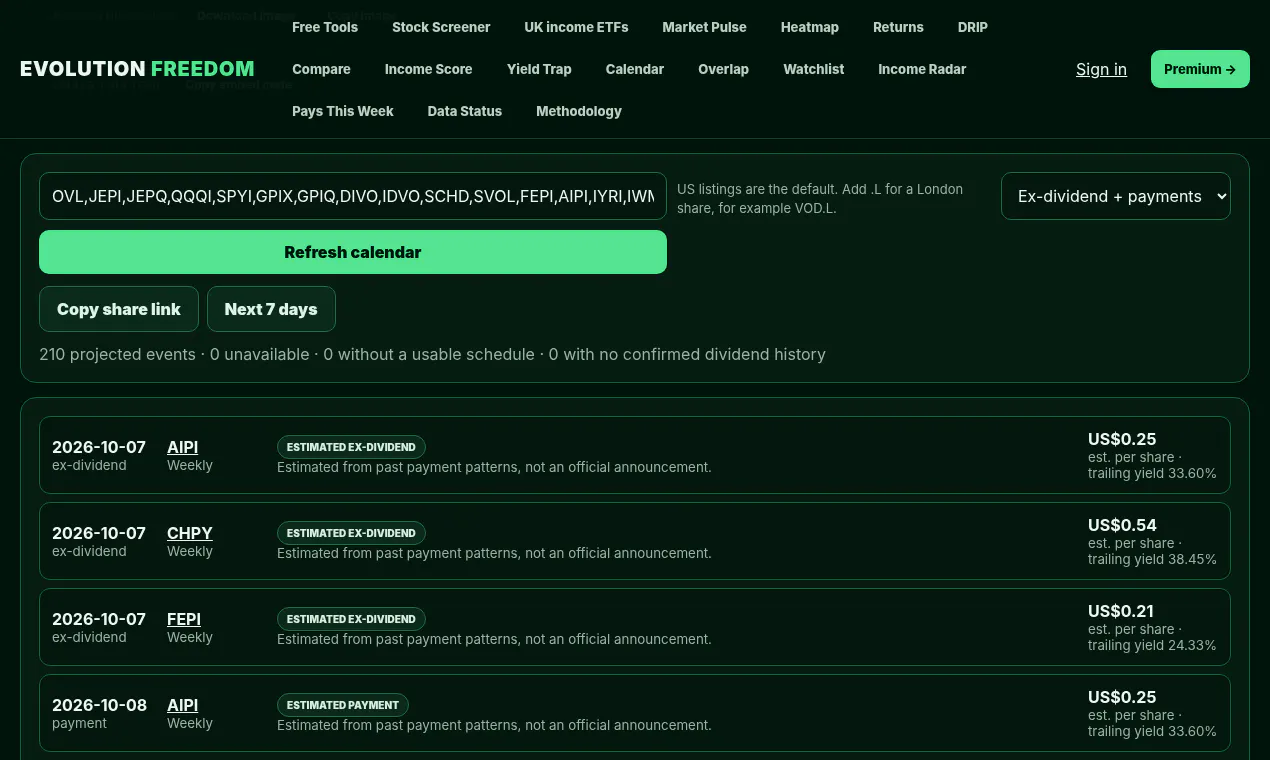Open the UK income ETFs page

click(576, 27)
